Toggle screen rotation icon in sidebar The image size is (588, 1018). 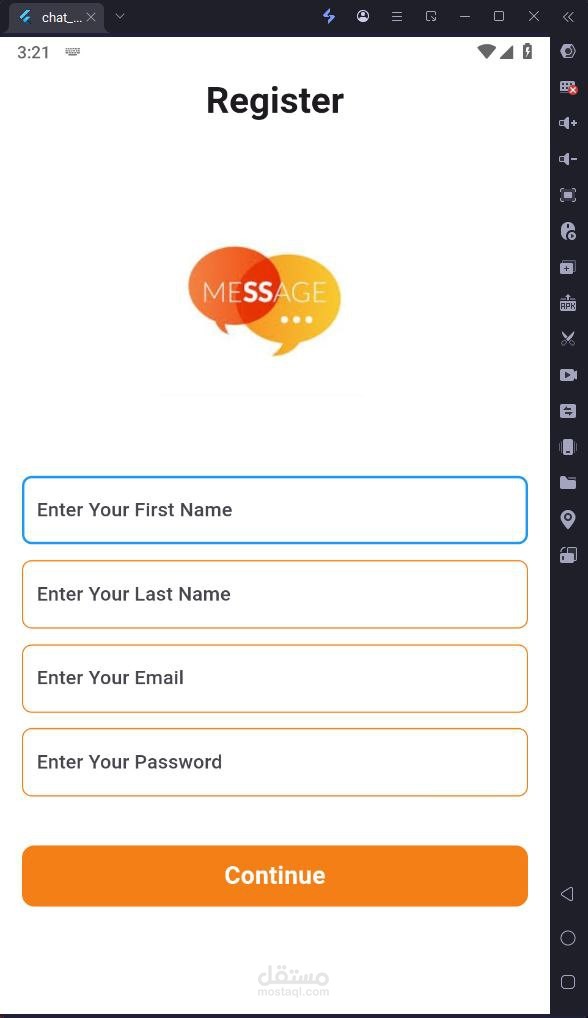[568, 555]
